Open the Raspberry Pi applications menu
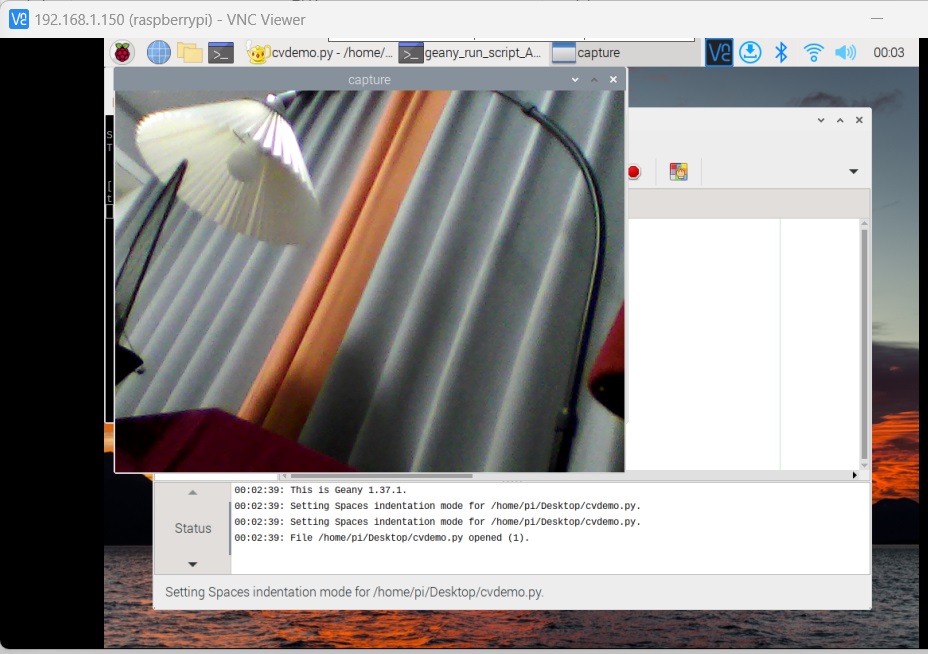Viewport: 928px width, 654px height. (122, 53)
